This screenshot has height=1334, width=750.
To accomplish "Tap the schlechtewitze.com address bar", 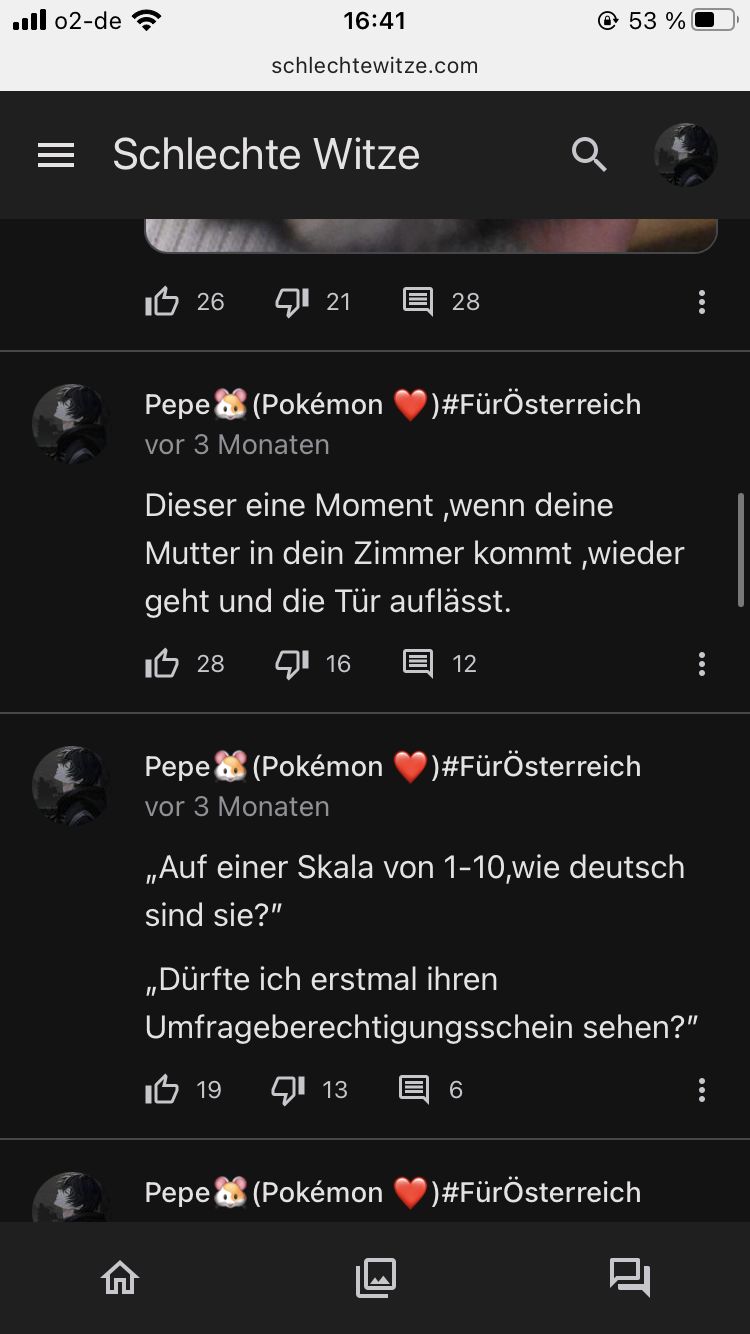I will pyautogui.click(x=375, y=66).
